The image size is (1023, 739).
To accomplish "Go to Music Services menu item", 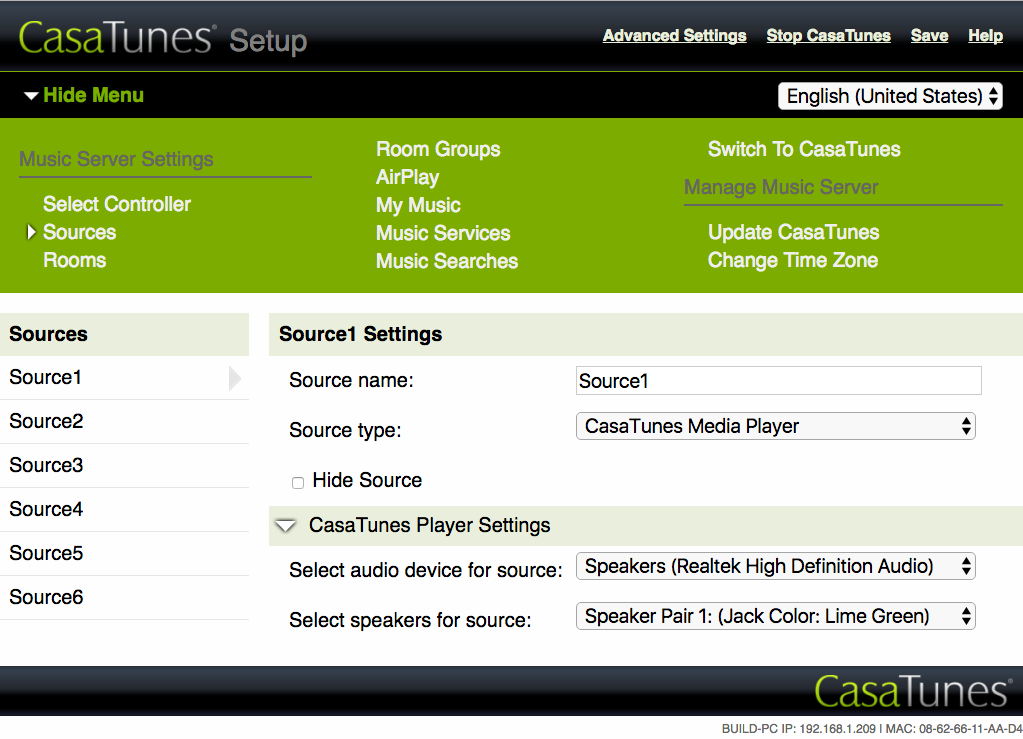I will coord(443,233).
